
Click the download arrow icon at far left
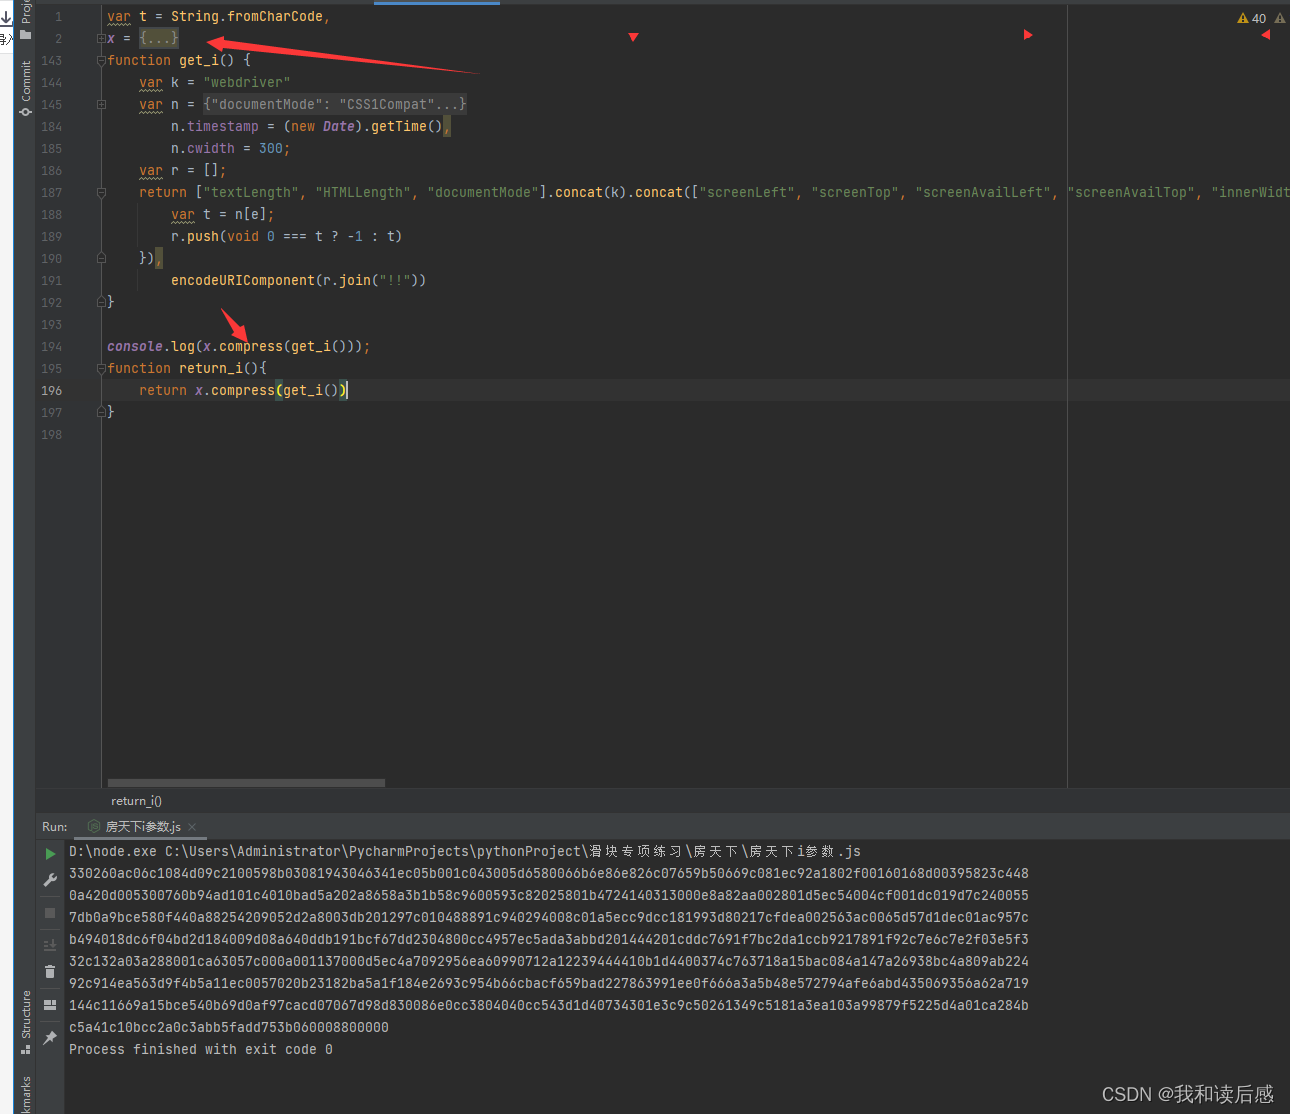(x=6, y=17)
